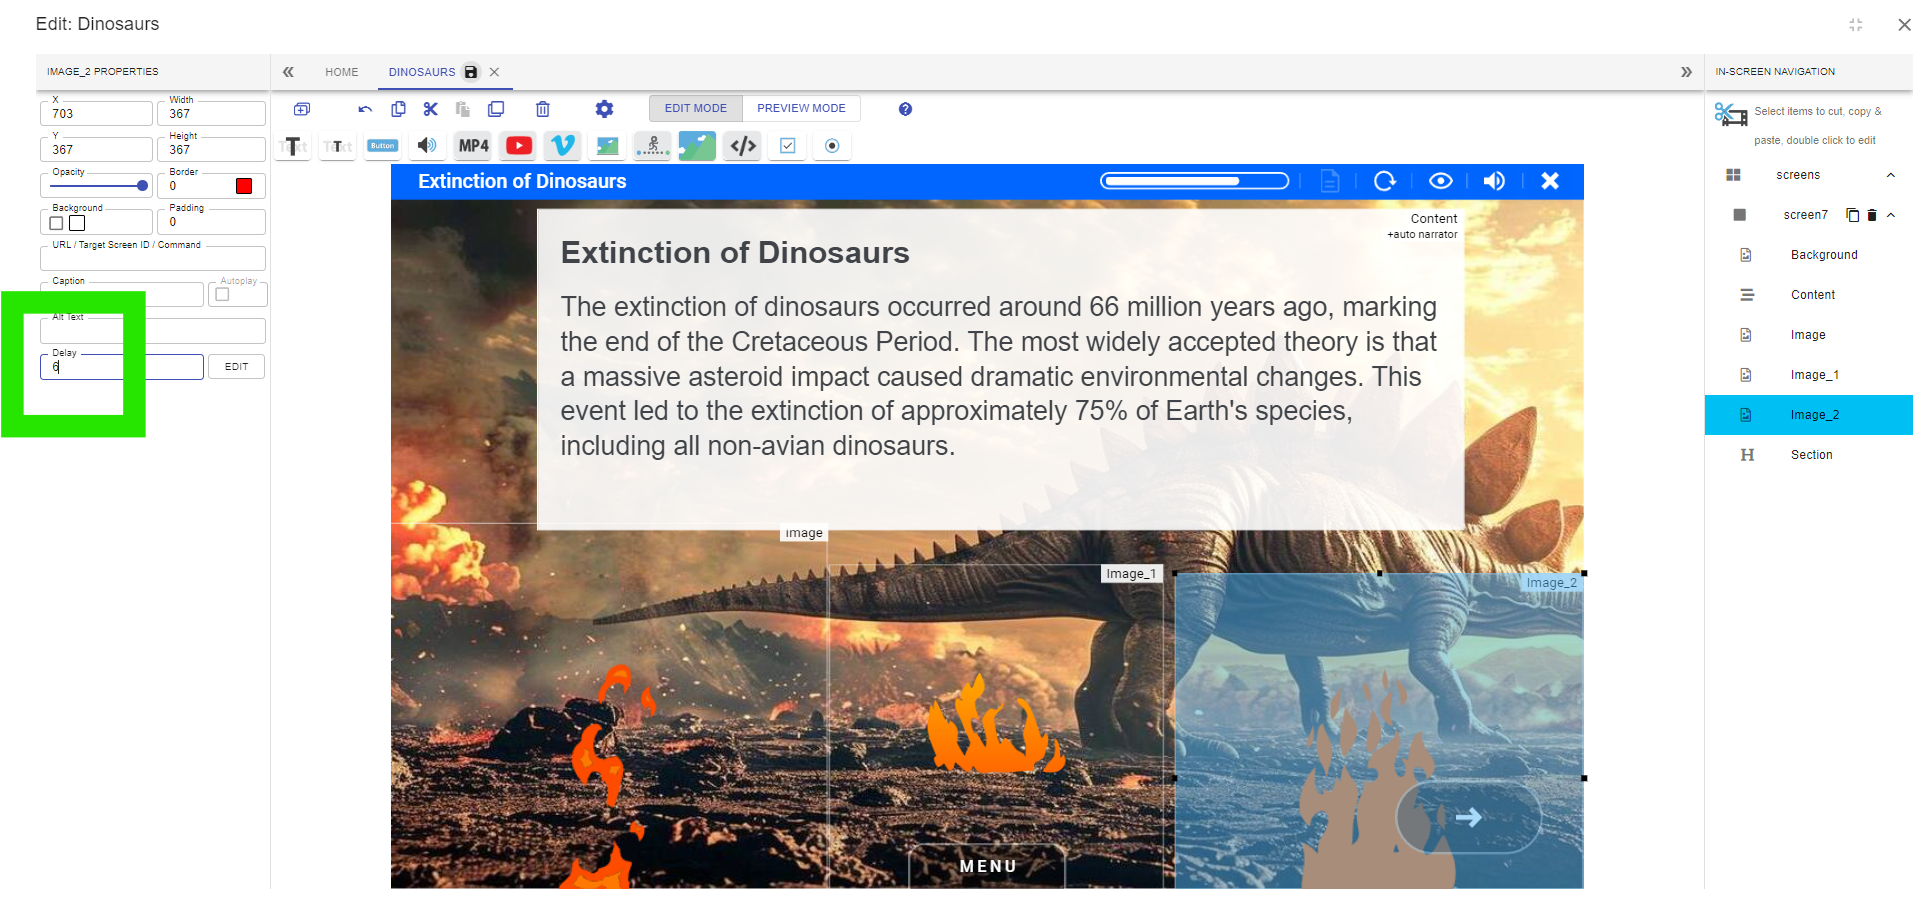Close the Dinosaurs tab
1921x897 pixels.
click(x=494, y=72)
